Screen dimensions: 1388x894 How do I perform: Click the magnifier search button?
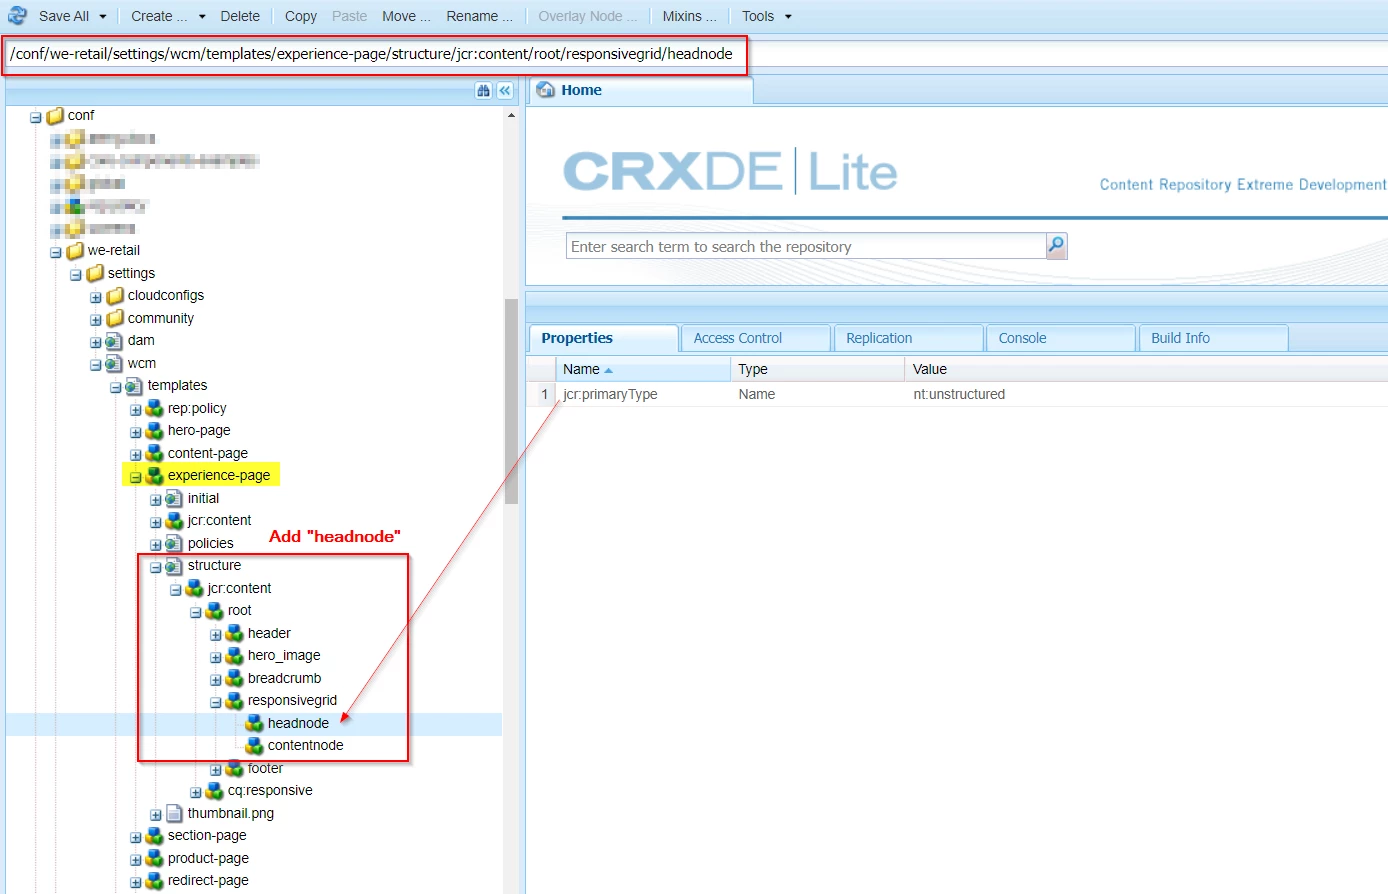(x=1057, y=246)
